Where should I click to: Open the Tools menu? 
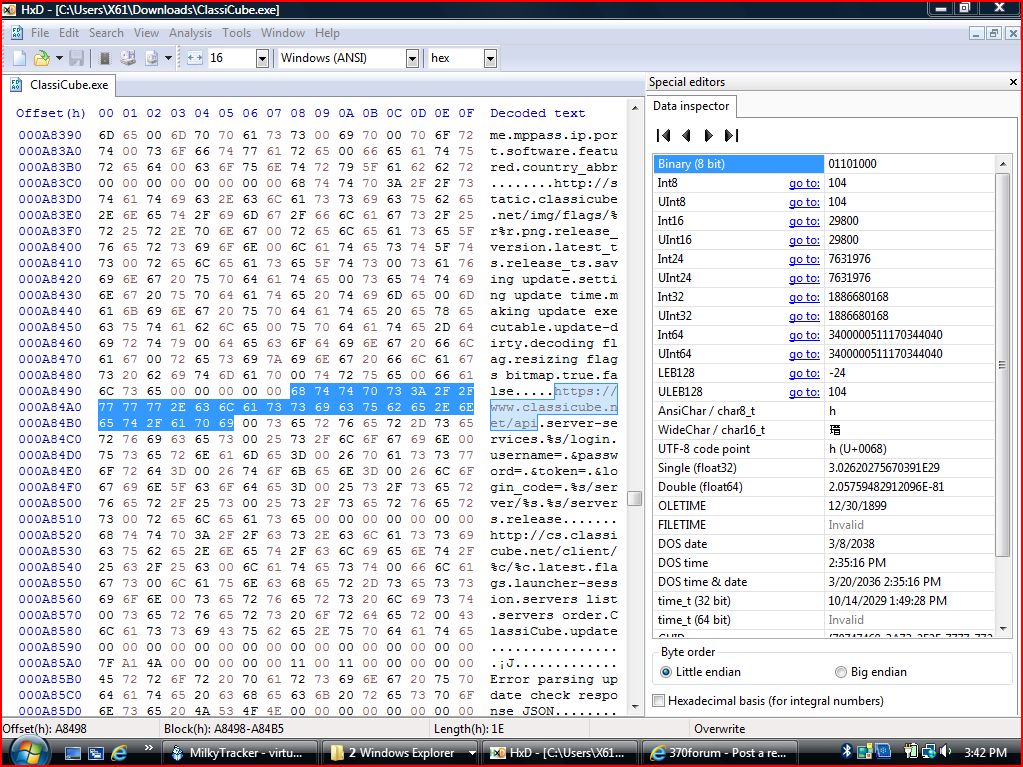click(236, 33)
